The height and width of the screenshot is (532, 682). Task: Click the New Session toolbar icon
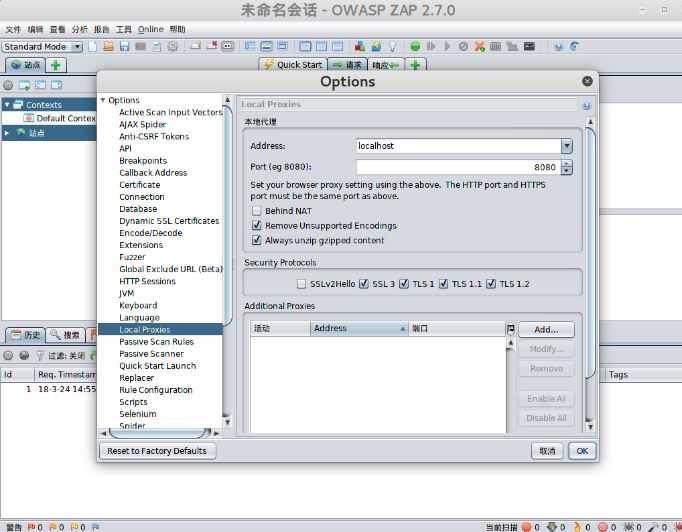pyautogui.click(x=92, y=46)
